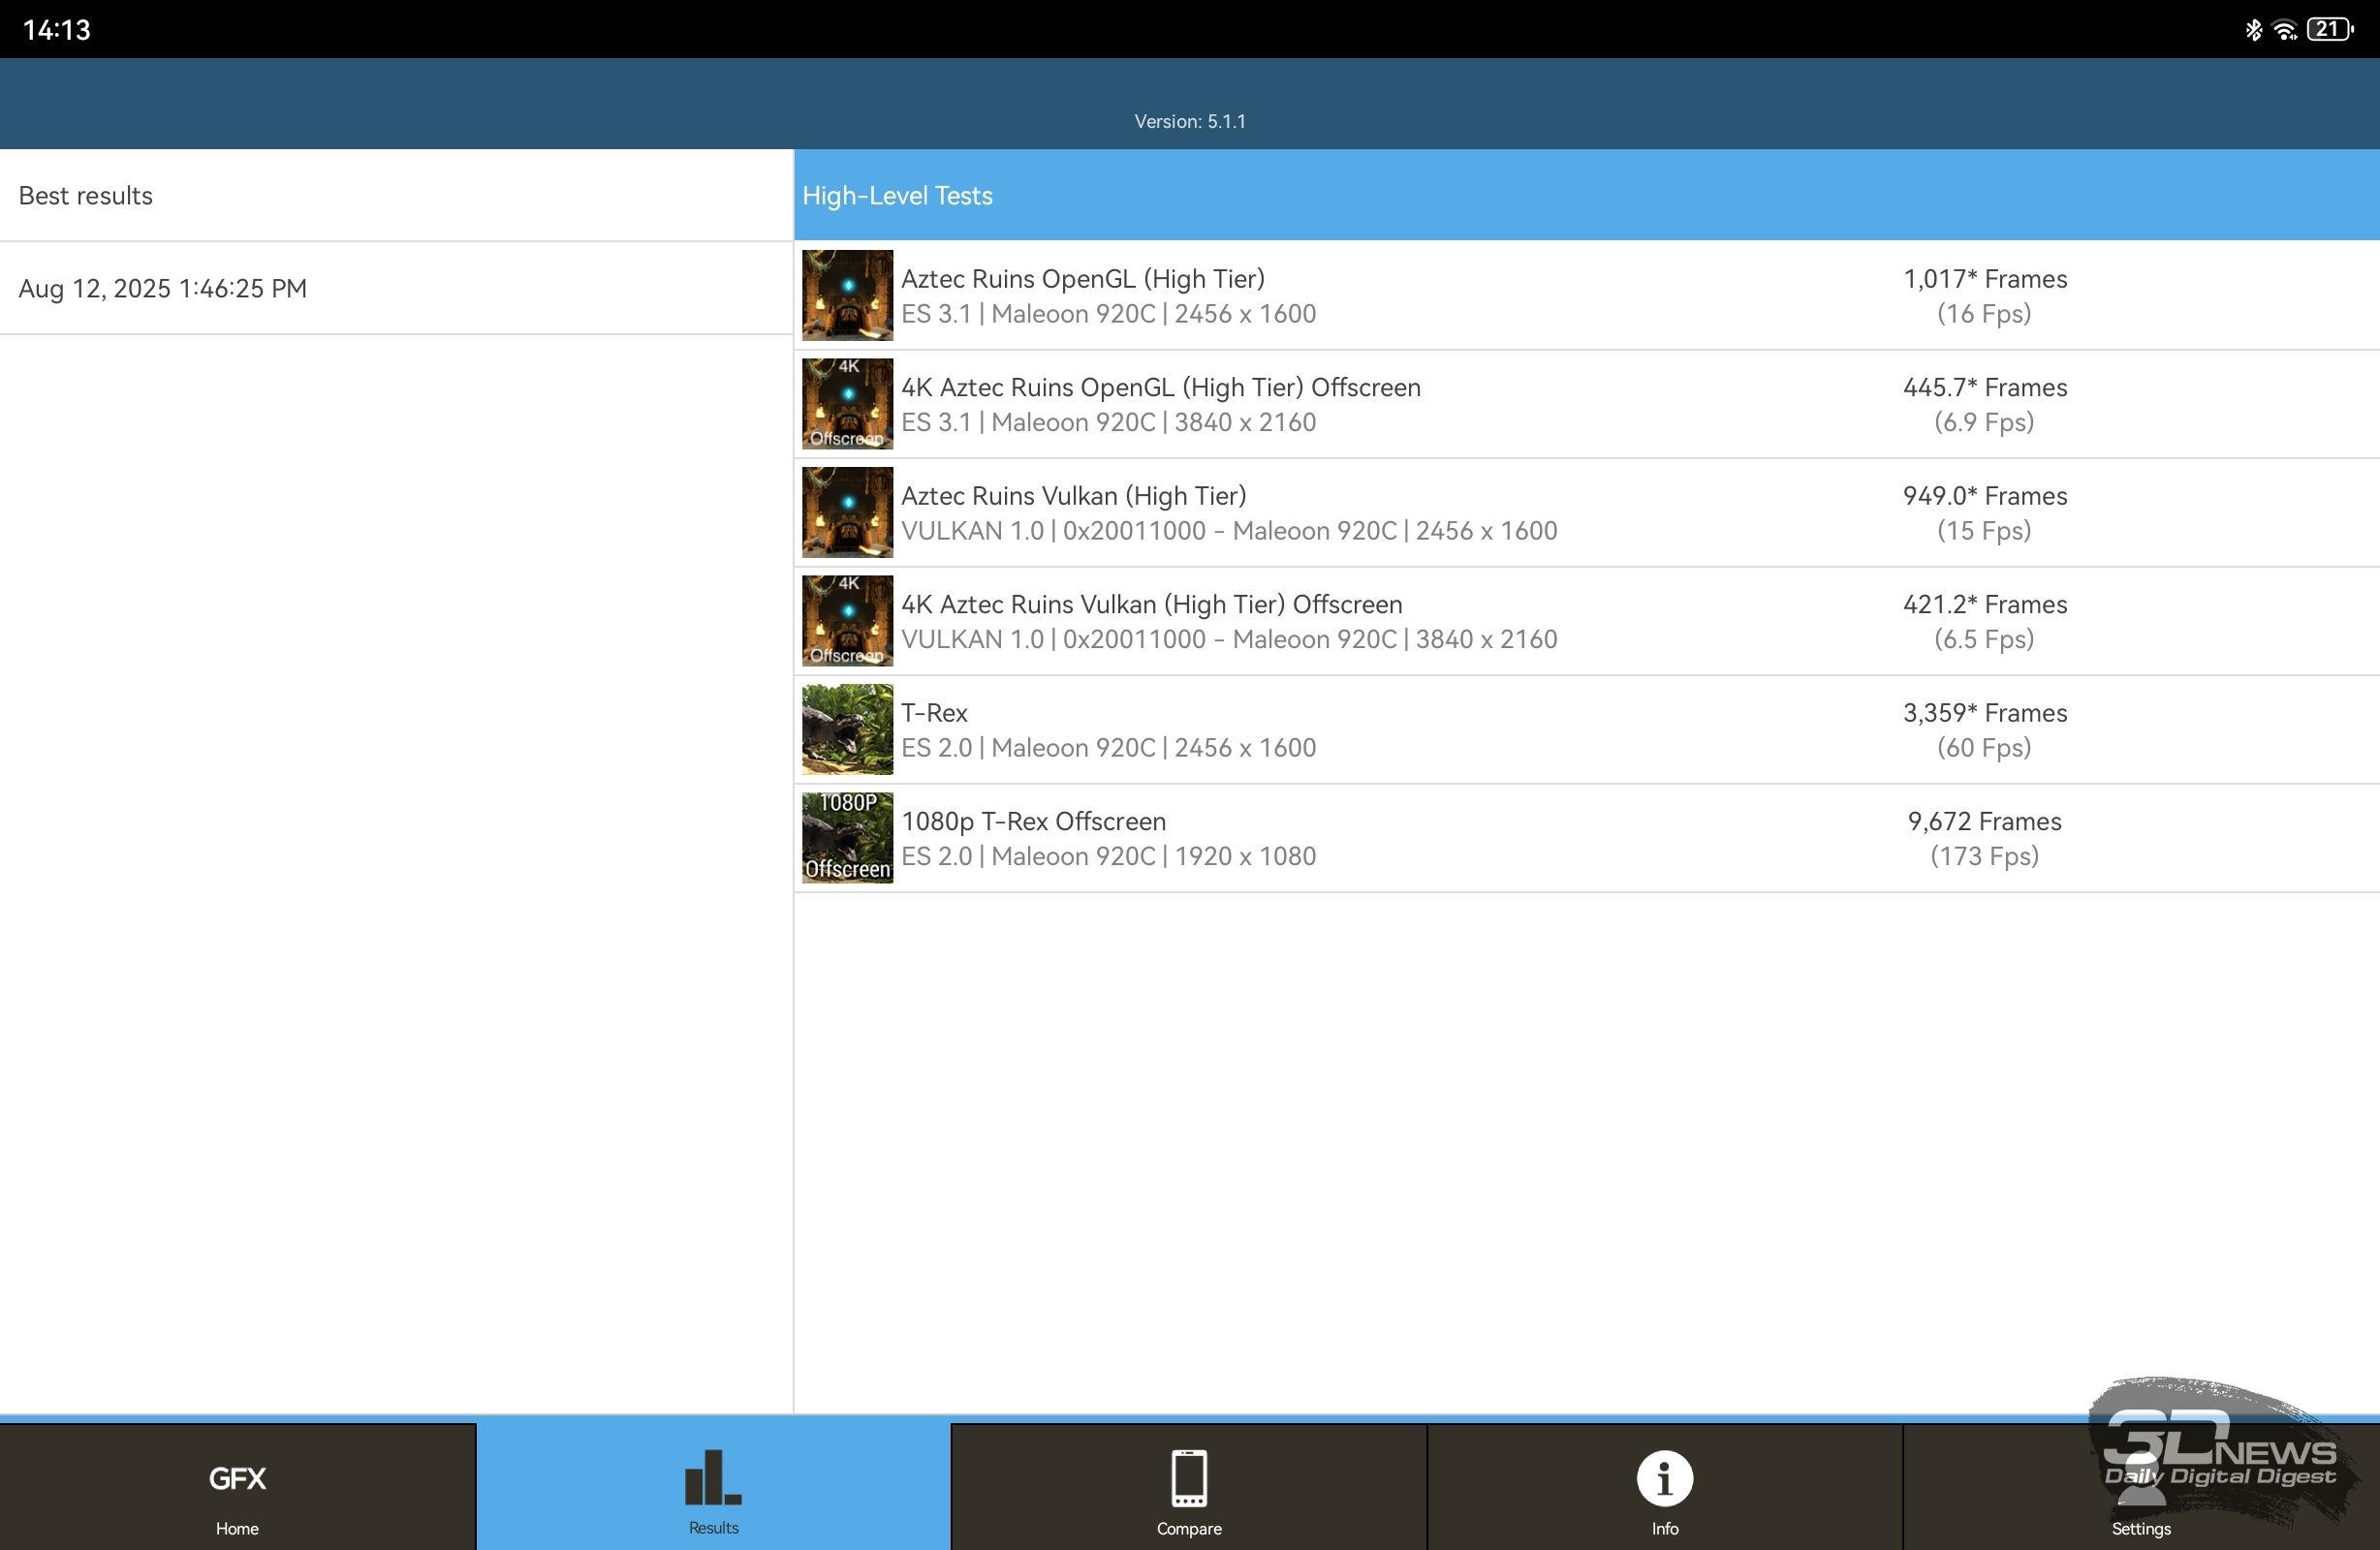This screenshot has height=1550, width=2380.
Task: Select 4K Aztec Ruins OpenGL Offscreen title
Action: 1161,387
